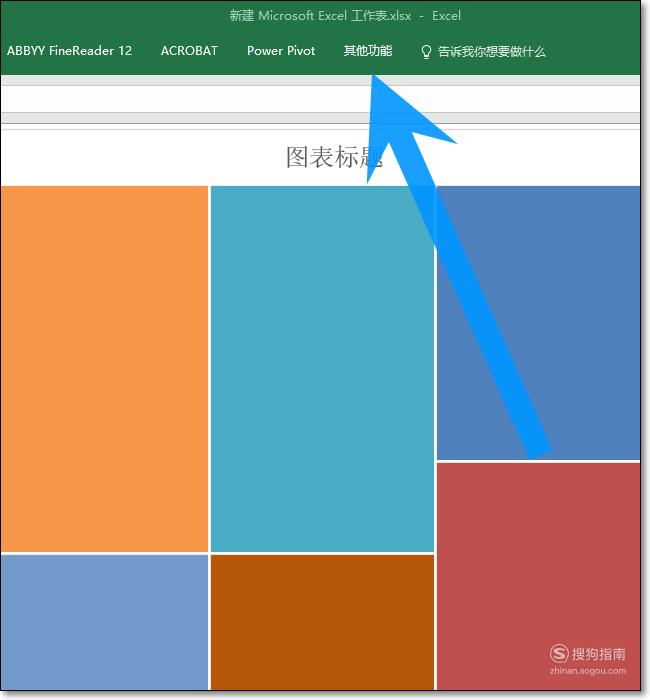The image size is (650, 700).
Task: Click the lightbulb Tell Me icon
Action: click(x=426, y=52)
